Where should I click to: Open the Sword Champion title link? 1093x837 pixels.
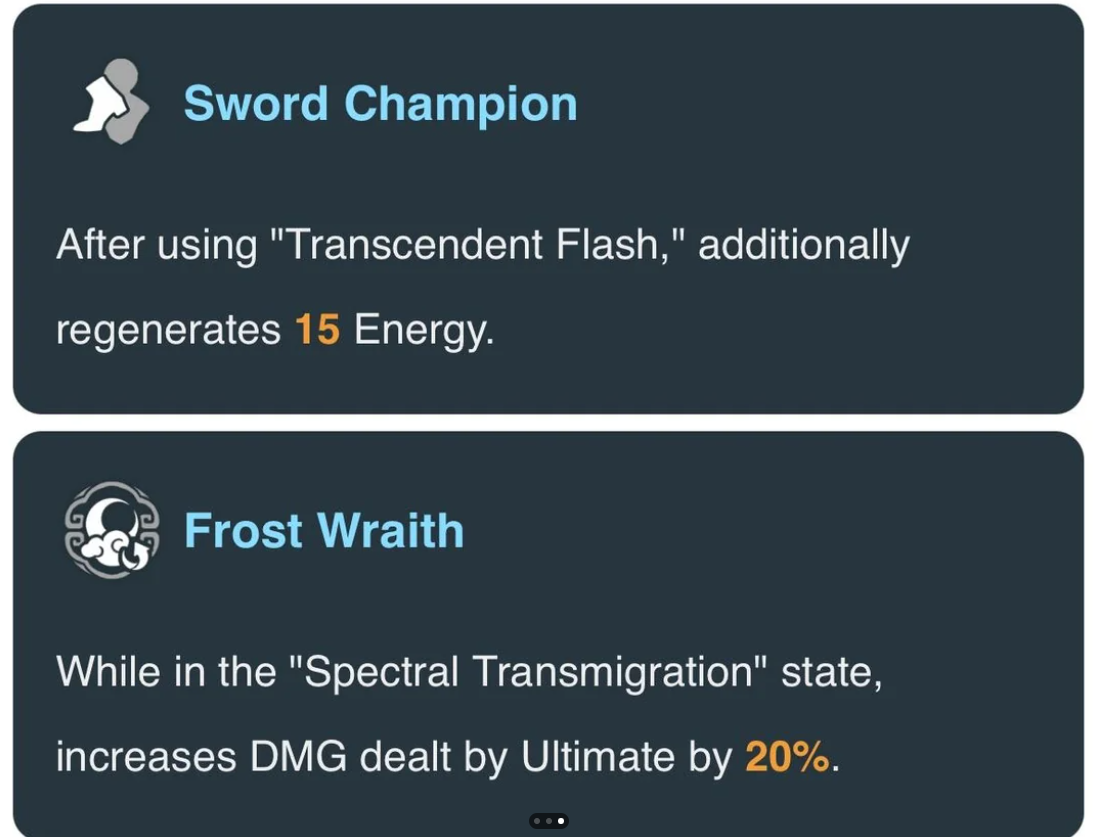(381, 103)
